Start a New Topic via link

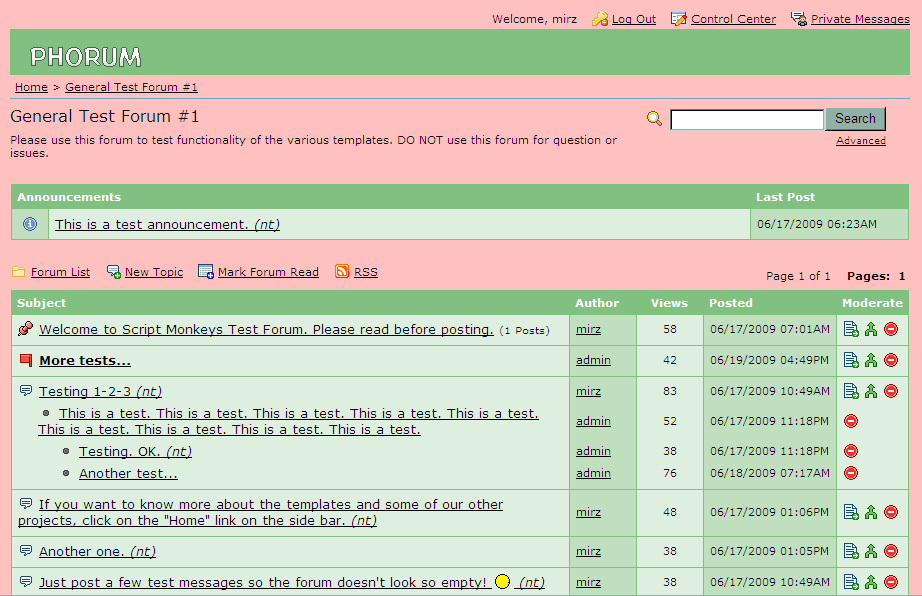[x=153, y=272]
